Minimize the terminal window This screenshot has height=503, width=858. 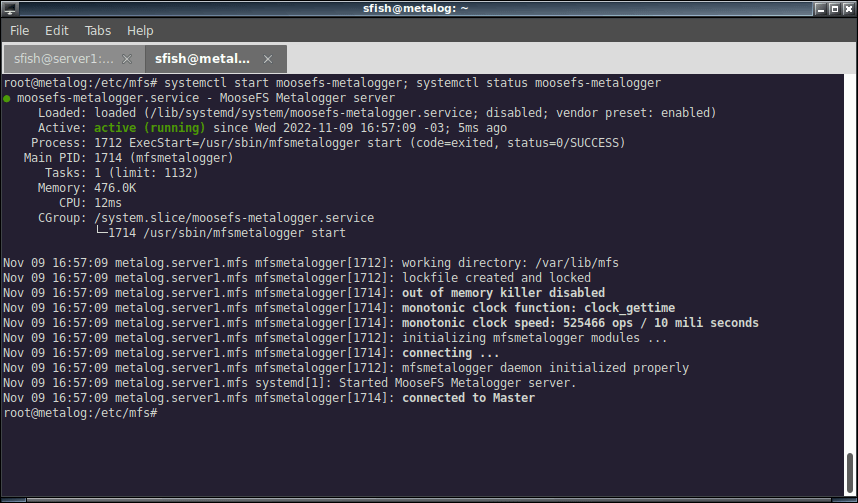[820, 8]
